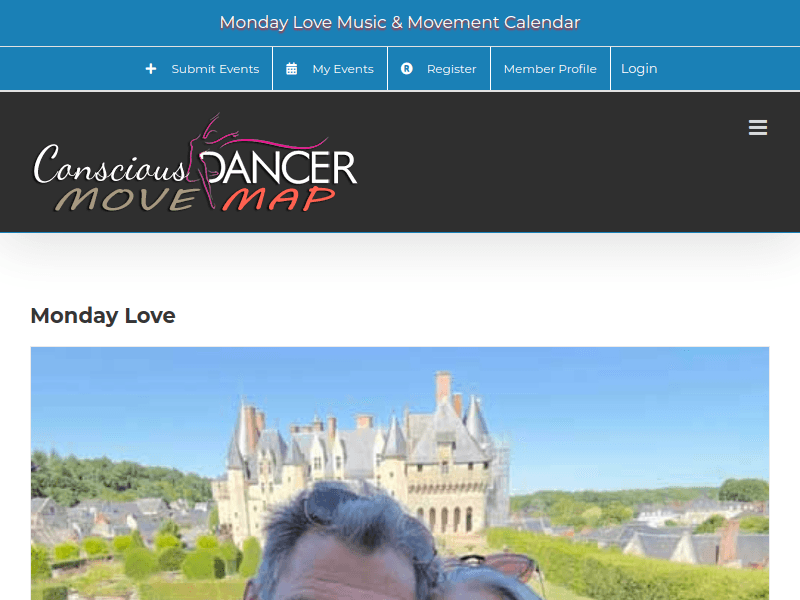Click the Login link
This screenshot has width=800, height=600.
click(x=639, y=69)
